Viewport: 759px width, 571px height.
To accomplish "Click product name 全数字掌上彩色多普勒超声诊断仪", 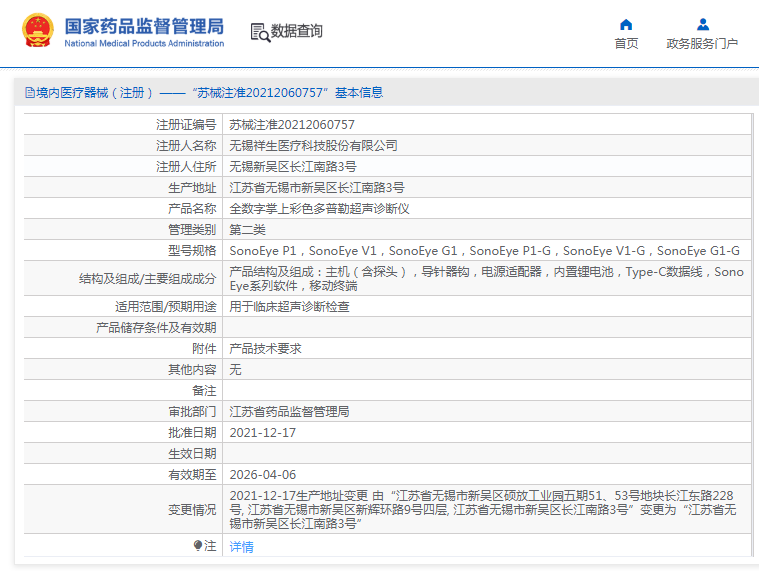I will coord(319,209).
